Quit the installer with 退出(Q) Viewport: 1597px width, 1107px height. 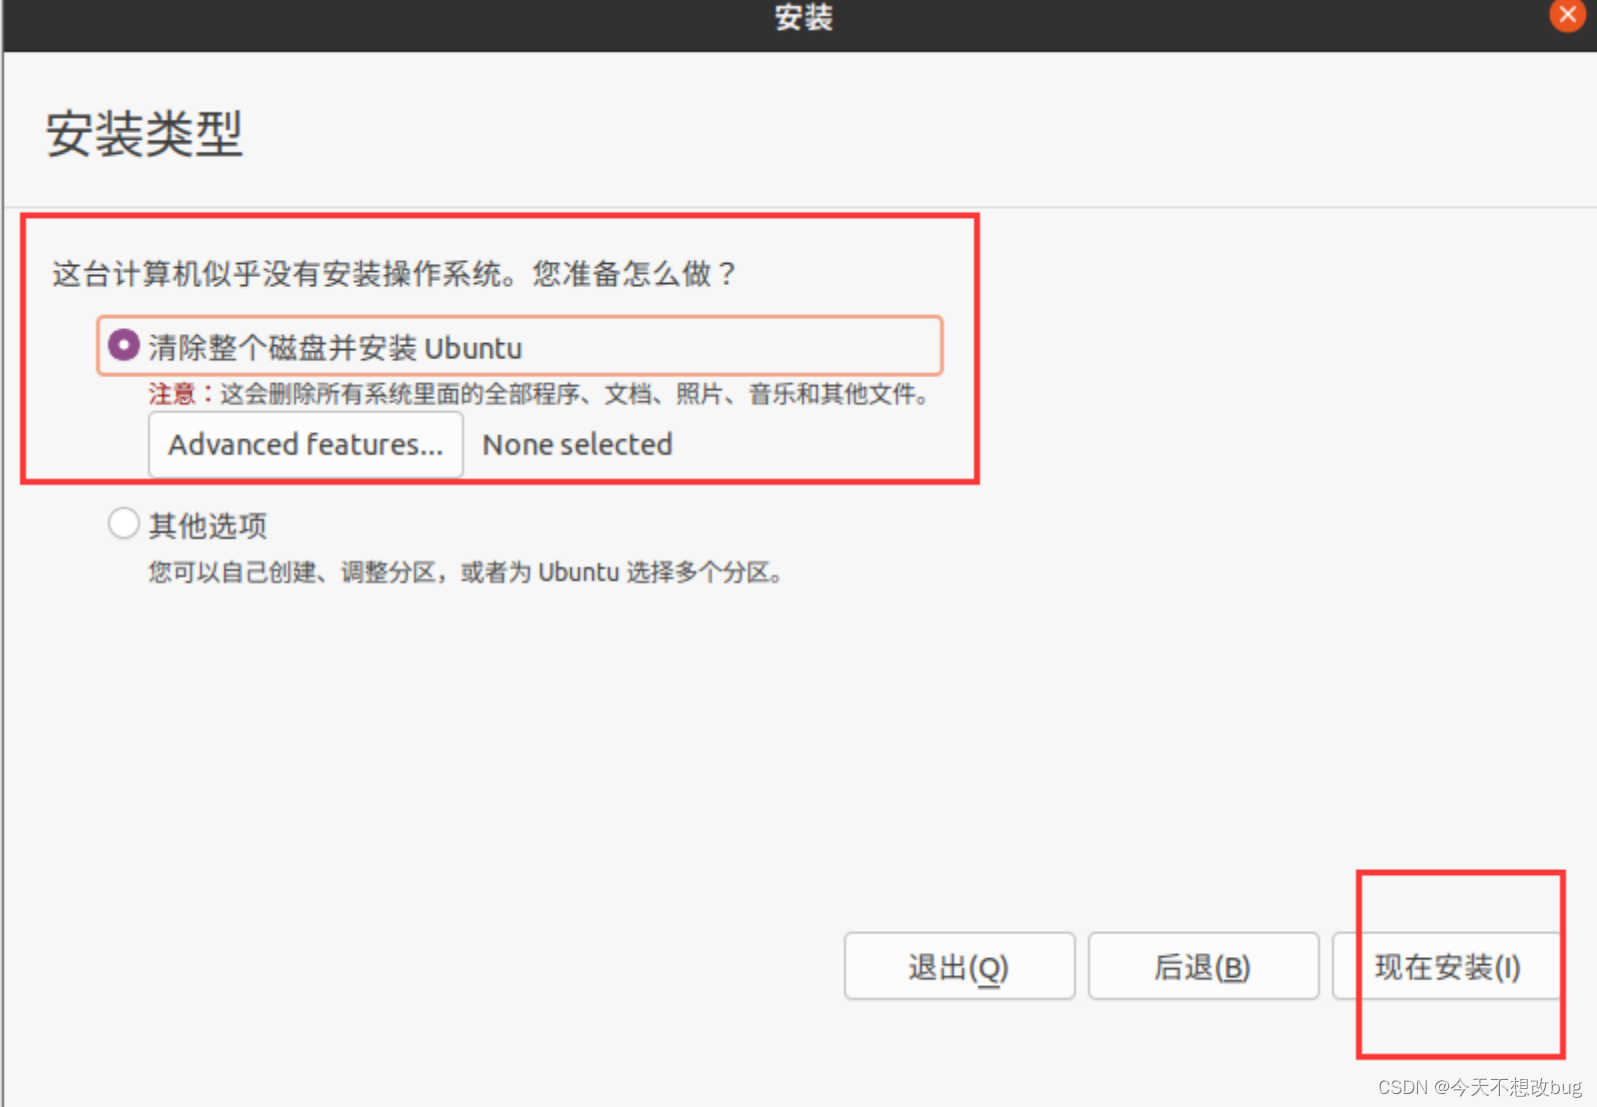pos(959,966)
